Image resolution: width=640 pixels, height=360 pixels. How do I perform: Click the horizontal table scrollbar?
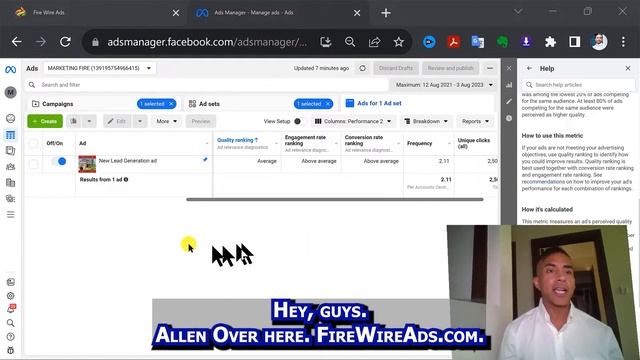tap(335, 200)
